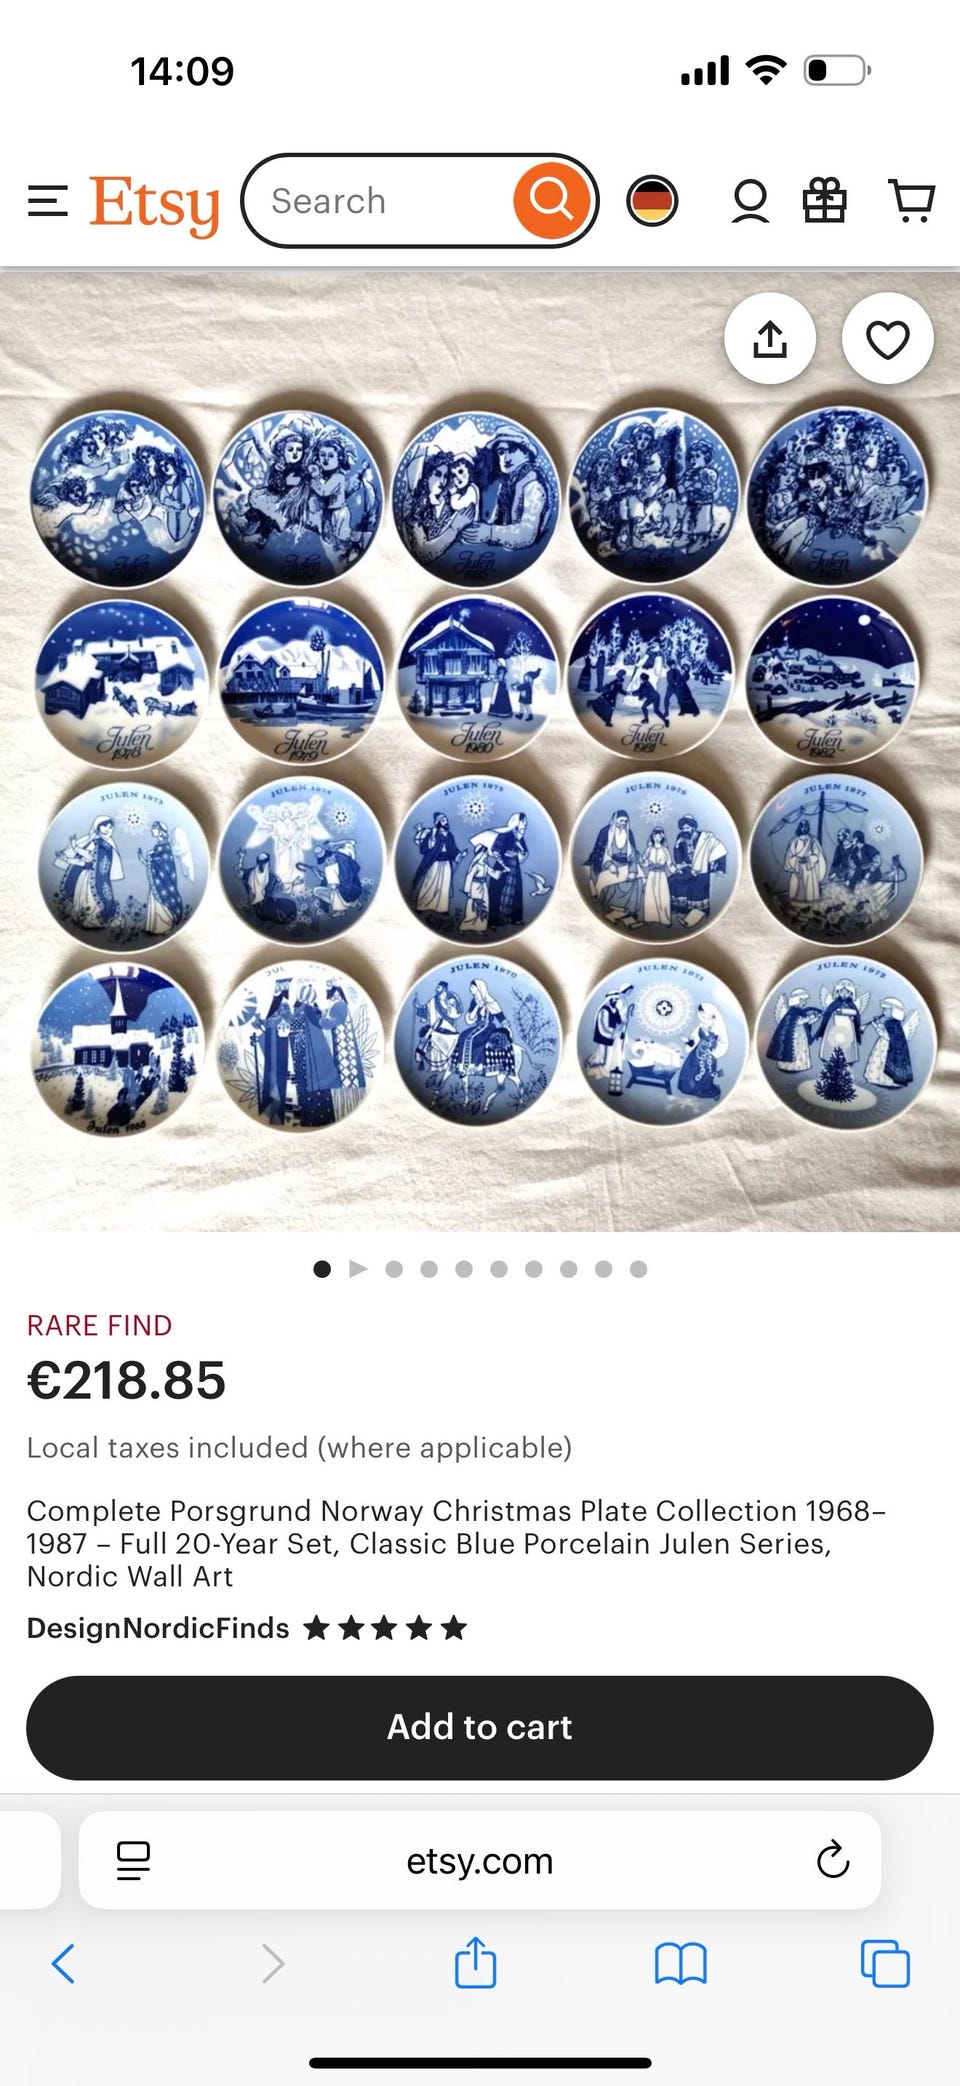Show Safari open tabs overview

[x=885, y=1963]
